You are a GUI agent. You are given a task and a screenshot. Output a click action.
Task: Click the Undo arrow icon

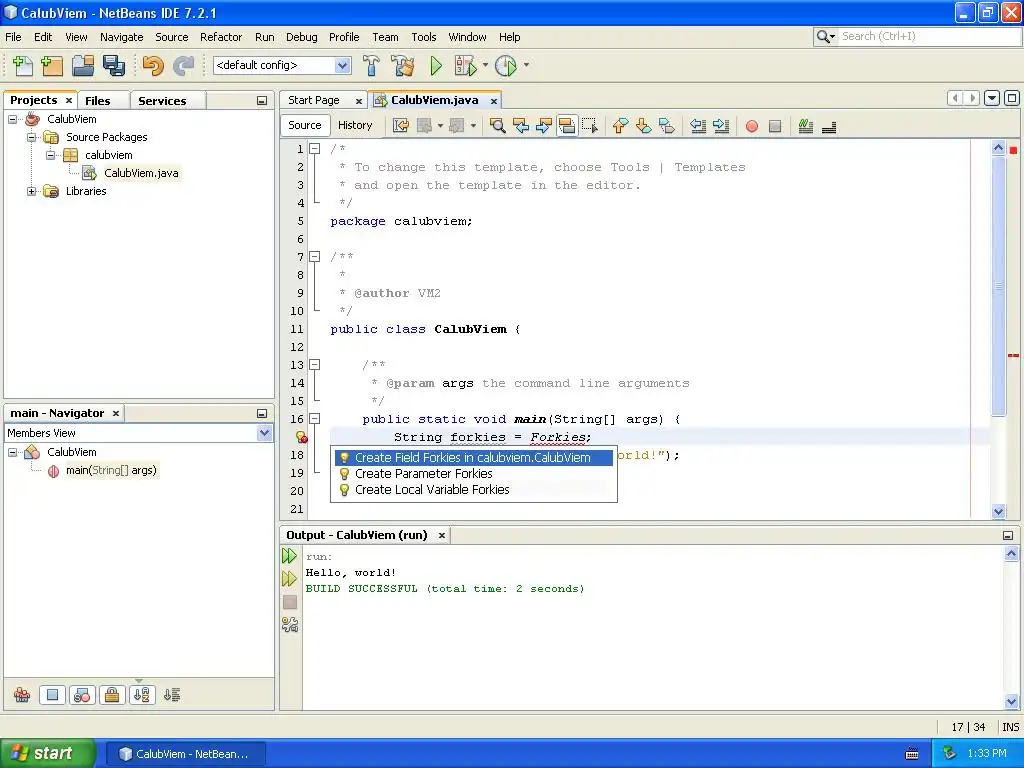click(153, 65)
